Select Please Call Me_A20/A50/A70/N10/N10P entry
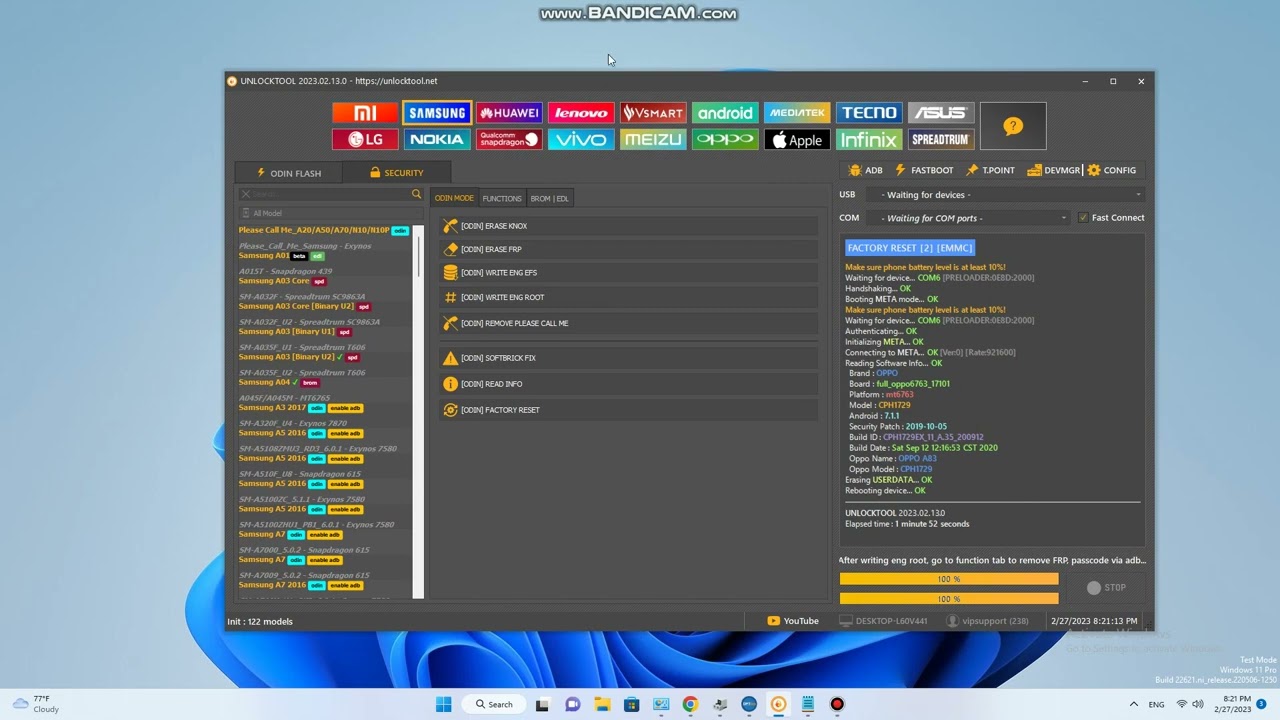This screenshot has height=720, width=1280. (324, 230)
